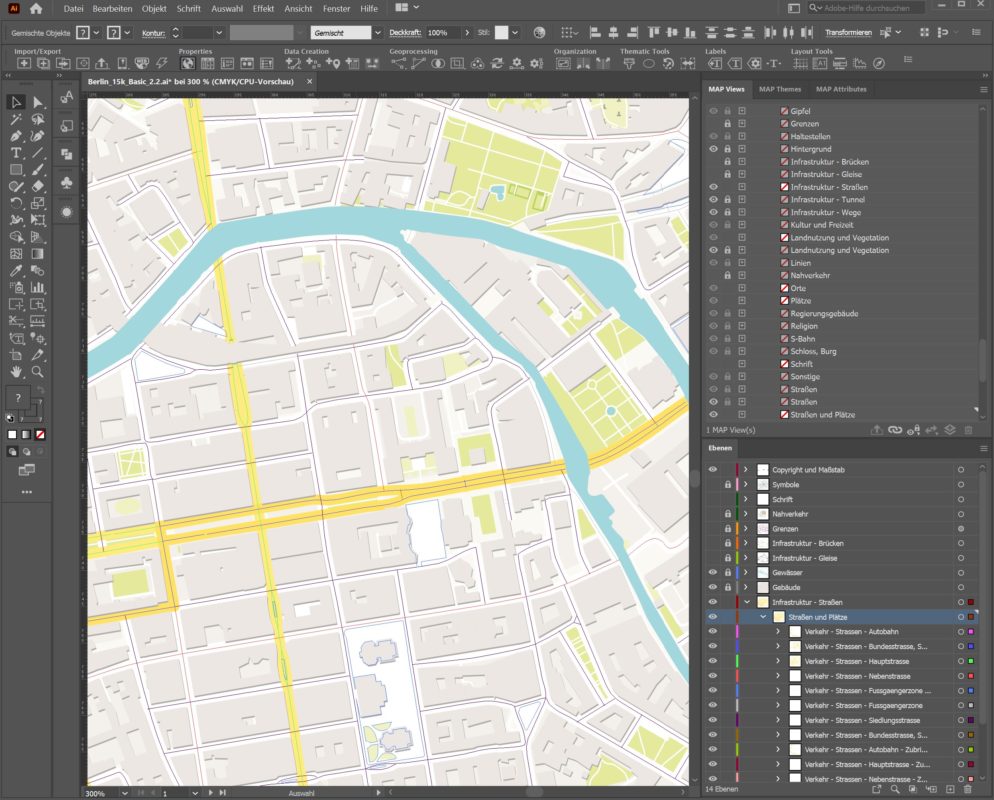Select the Eyedropper tool
This screenshot has height=800, width=994.
click(14, 268)
